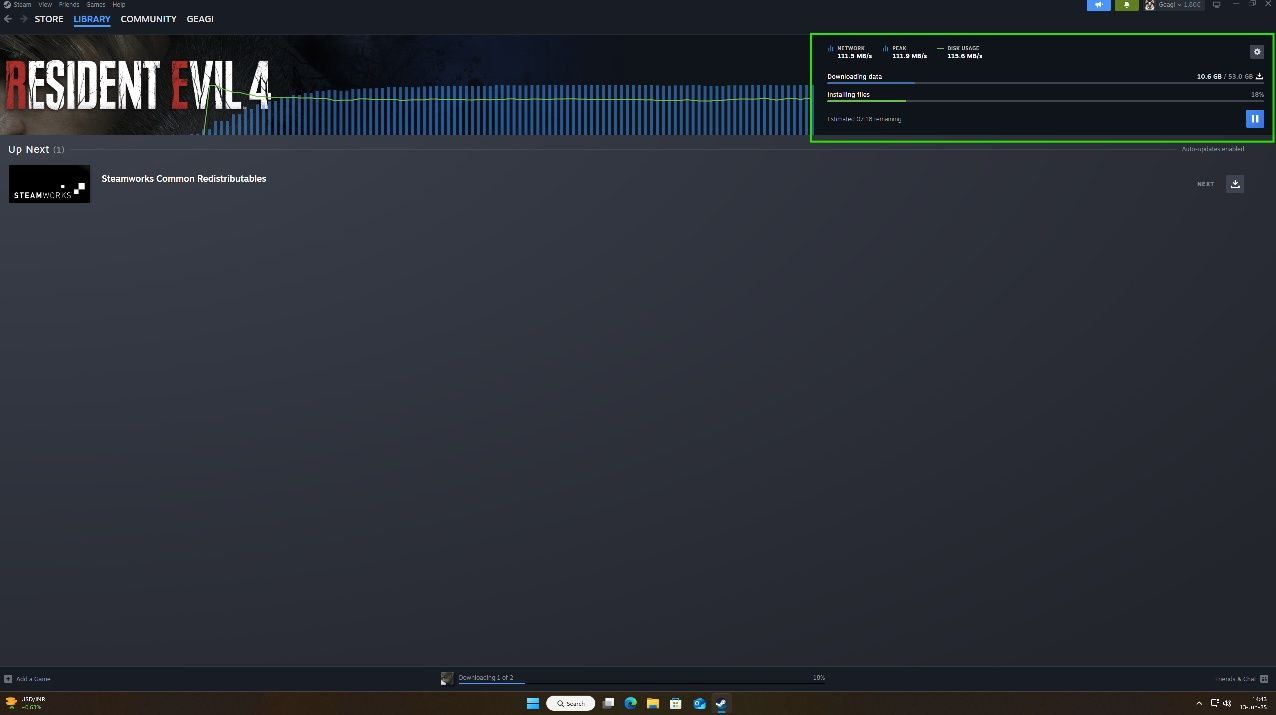Enter Big Picture mode via monitor icon

click(1217, 5)
